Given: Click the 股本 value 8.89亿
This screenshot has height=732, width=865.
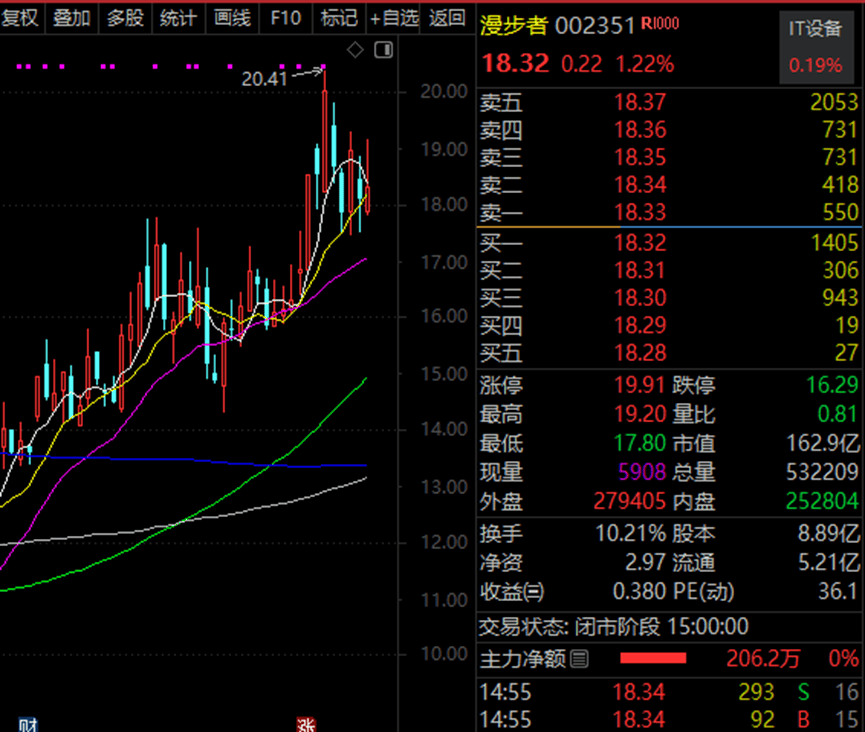Looking at the screenshot, I should 829,533.
